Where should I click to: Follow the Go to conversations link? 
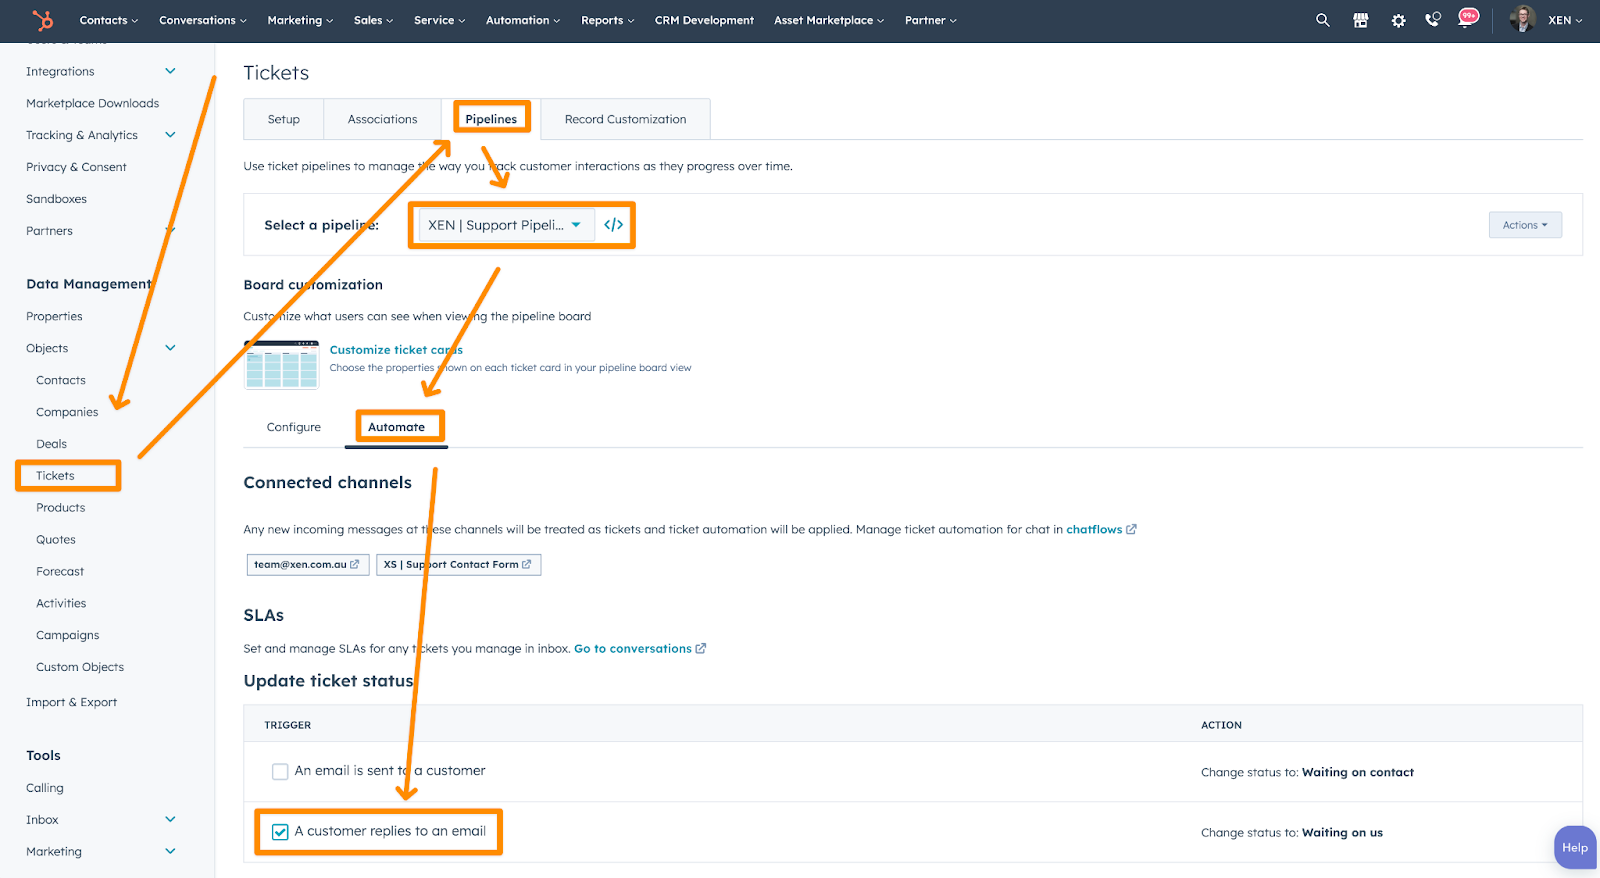point(633,649)
